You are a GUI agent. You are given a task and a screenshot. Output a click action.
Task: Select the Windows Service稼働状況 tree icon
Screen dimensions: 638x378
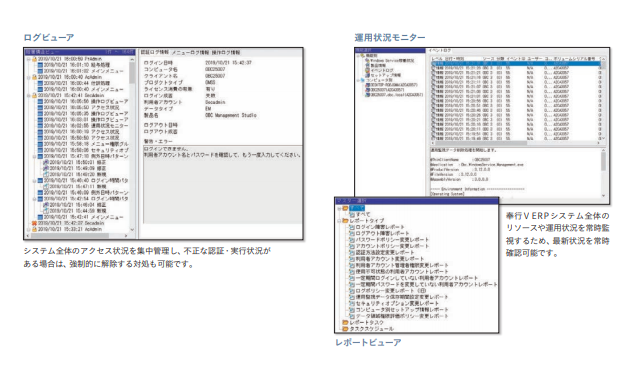click(x=367, y=61)
